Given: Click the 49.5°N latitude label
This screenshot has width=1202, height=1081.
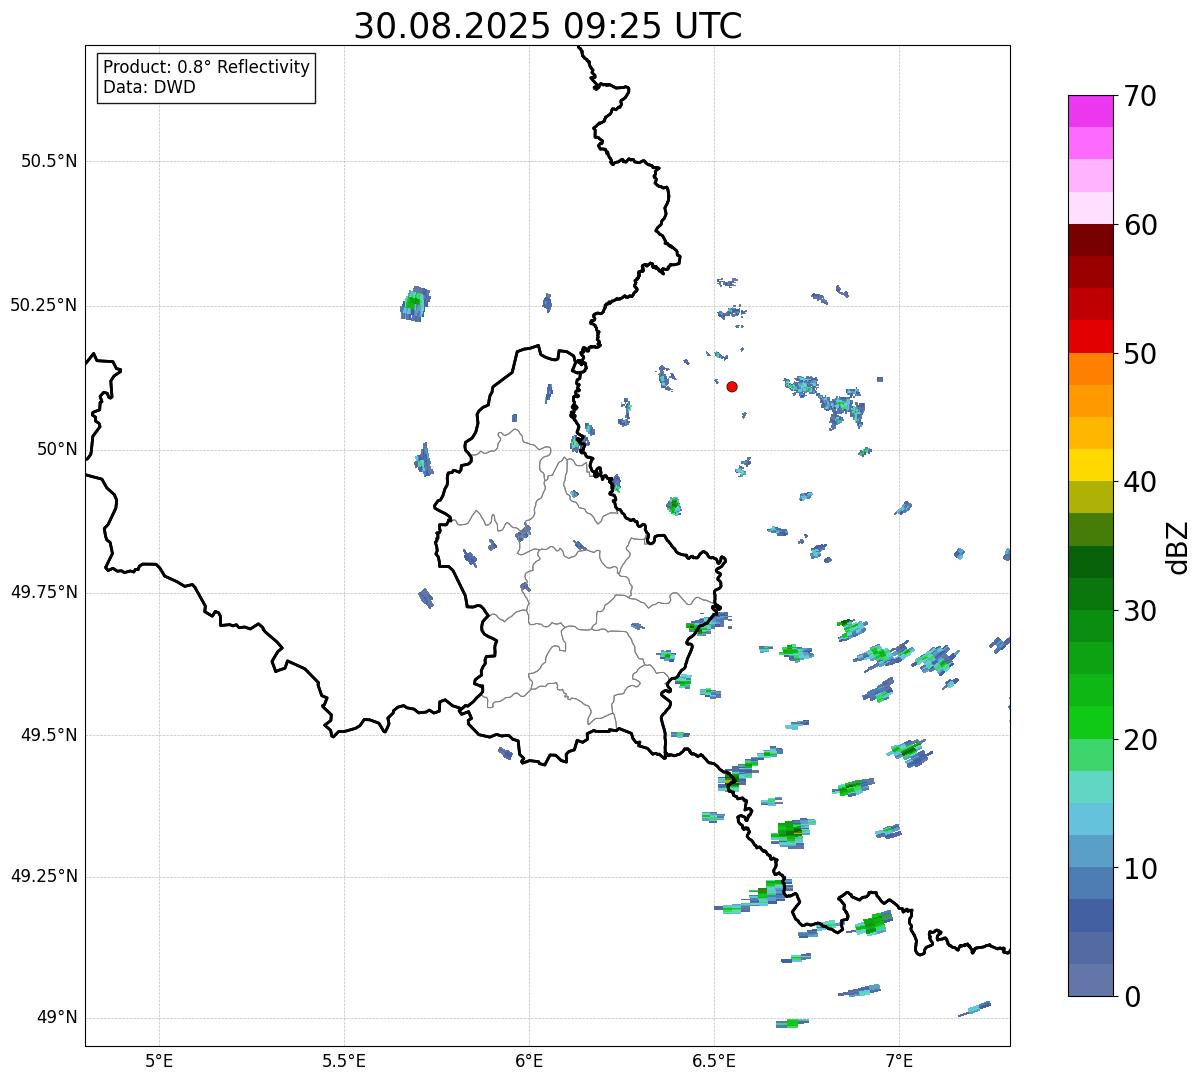Looking at the screenshot, I should (x=49, y=735).
